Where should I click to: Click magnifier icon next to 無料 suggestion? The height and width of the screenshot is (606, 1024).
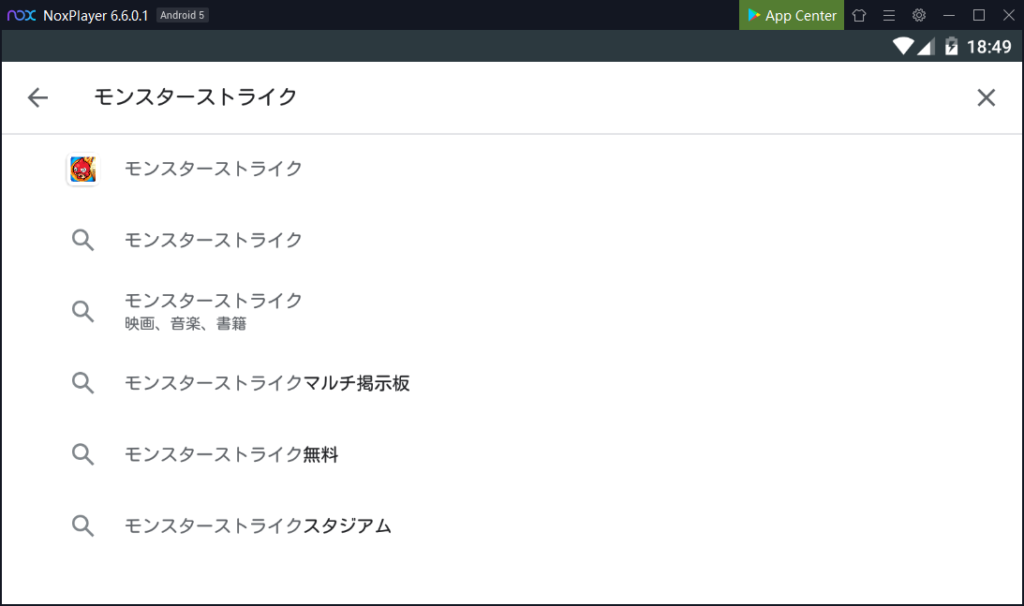coord(83,454)
